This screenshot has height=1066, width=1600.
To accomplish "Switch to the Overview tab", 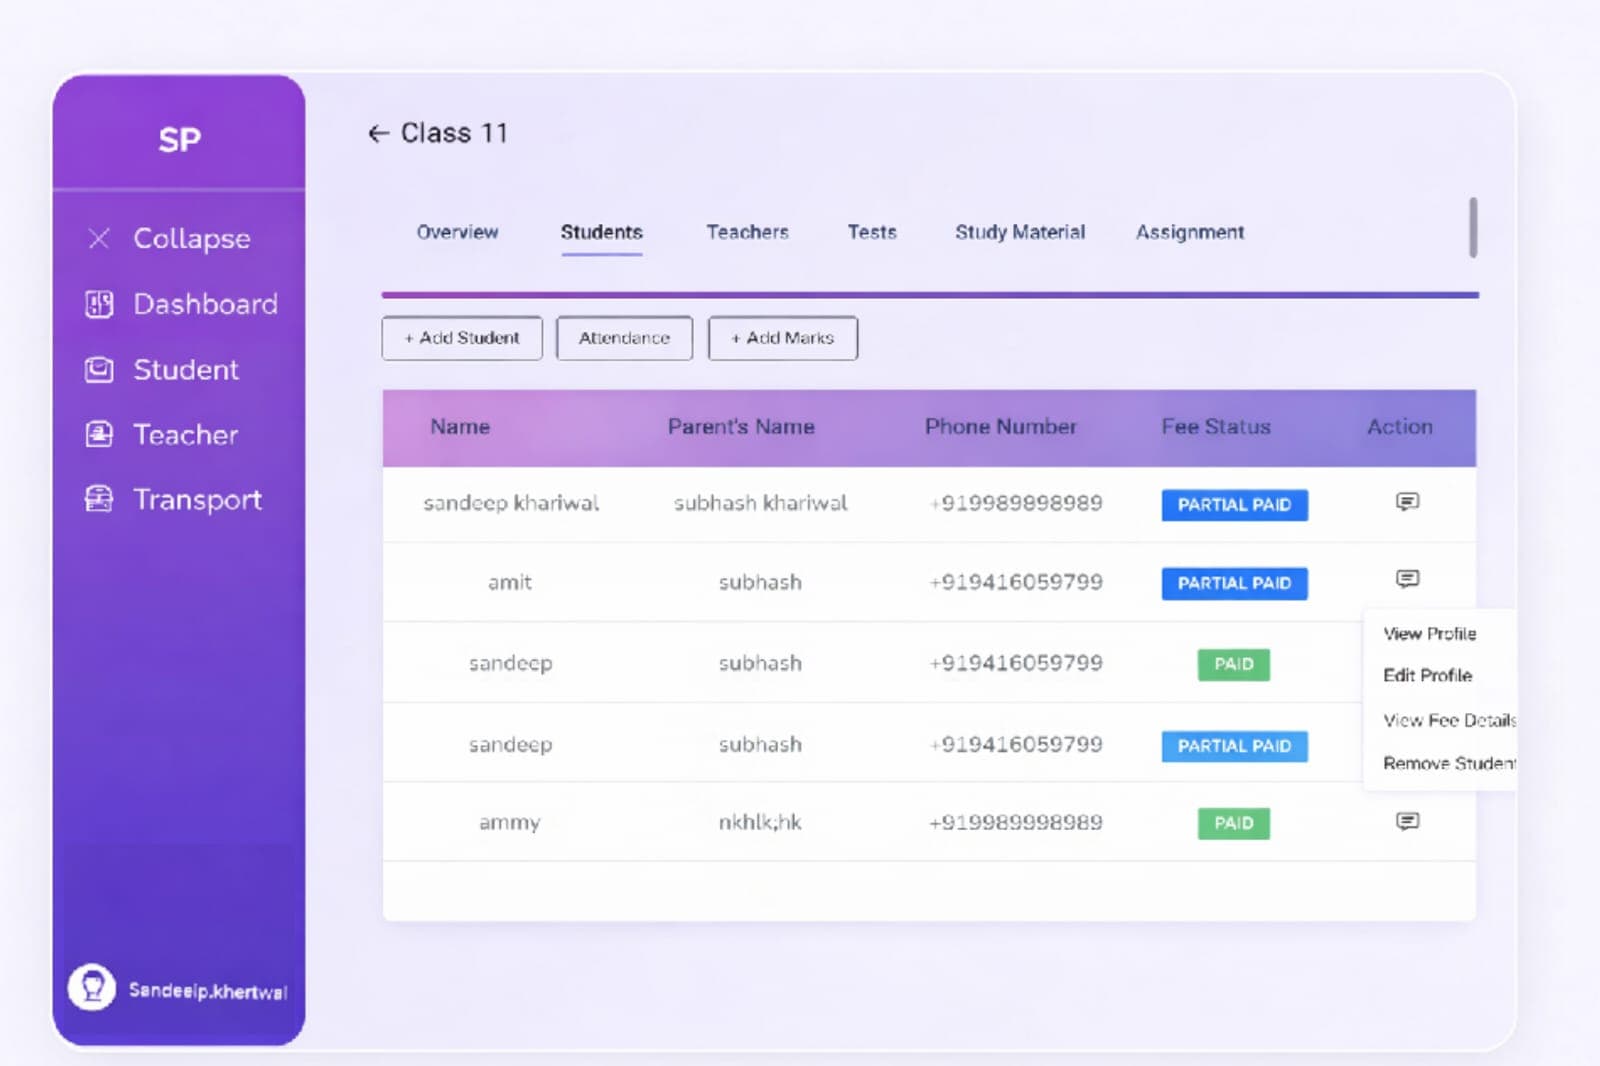I will (457, 232).
